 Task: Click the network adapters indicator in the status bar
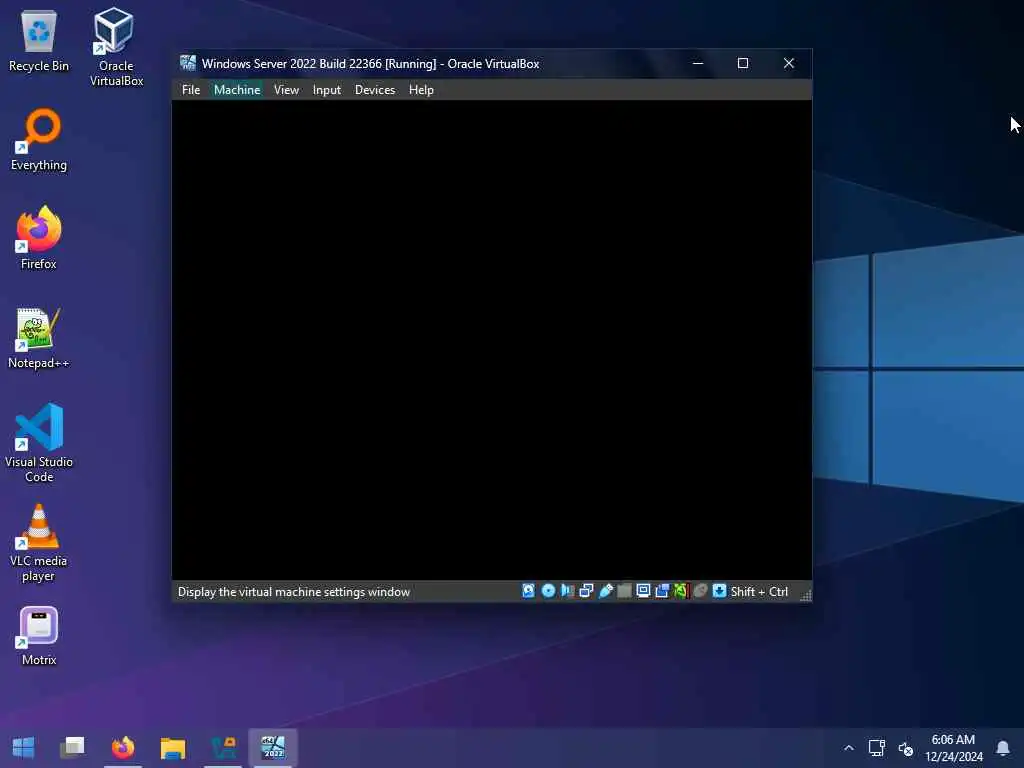[x=586, y=591]
